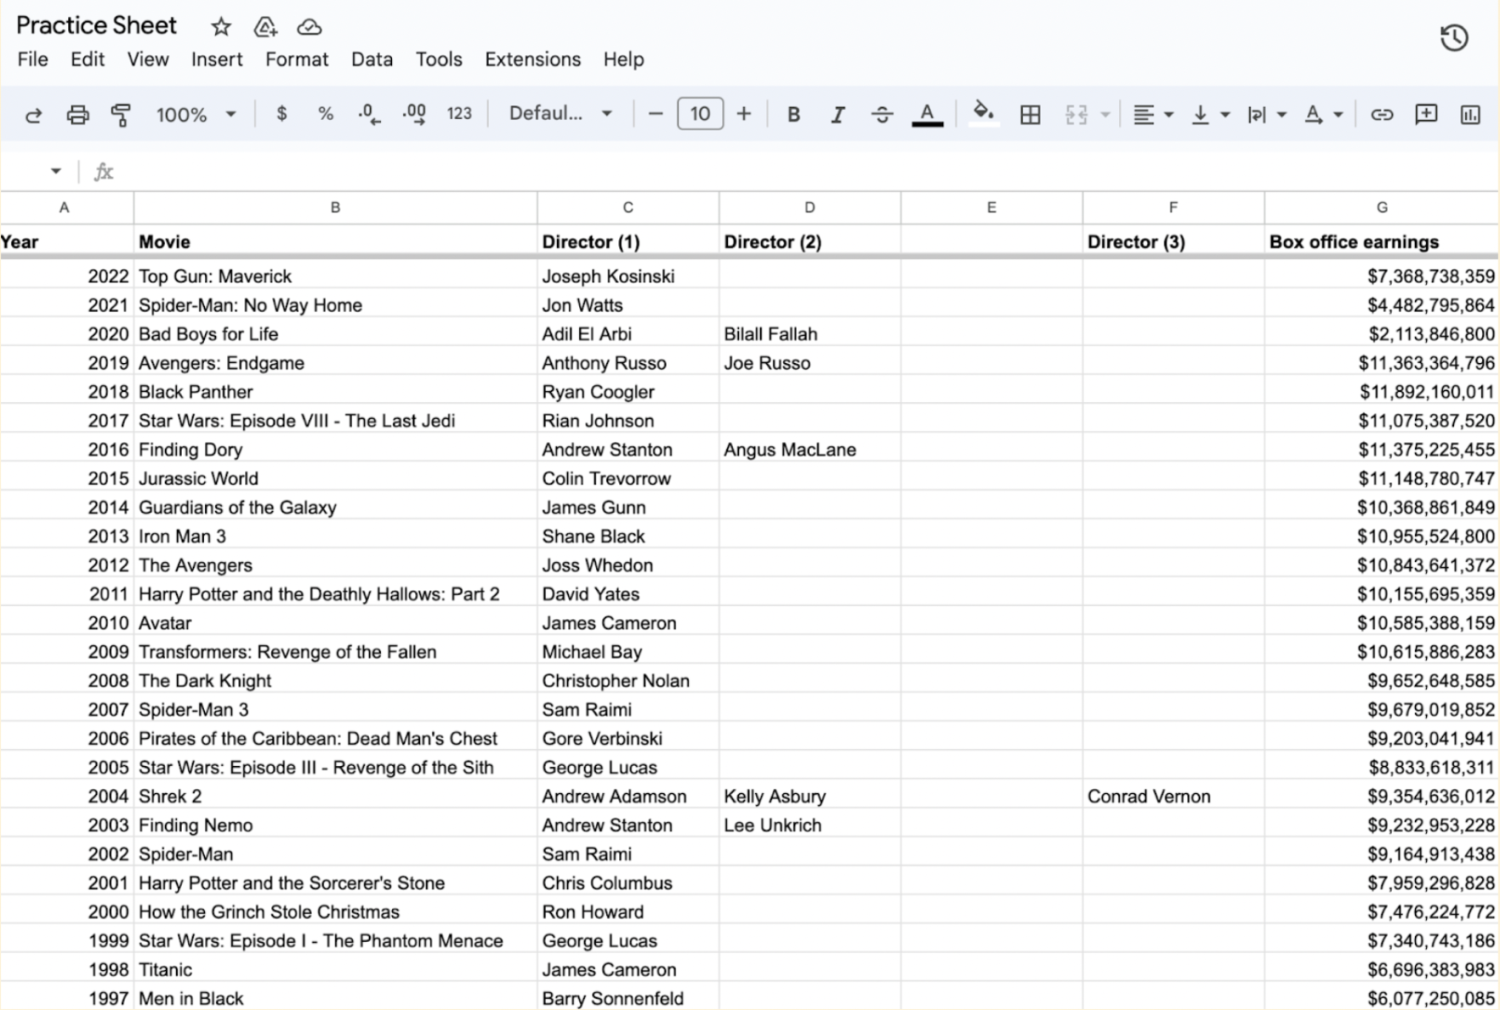Open the 123 more formats menu
Screen dimensions: 1500x1010
[x=459, y=114]
